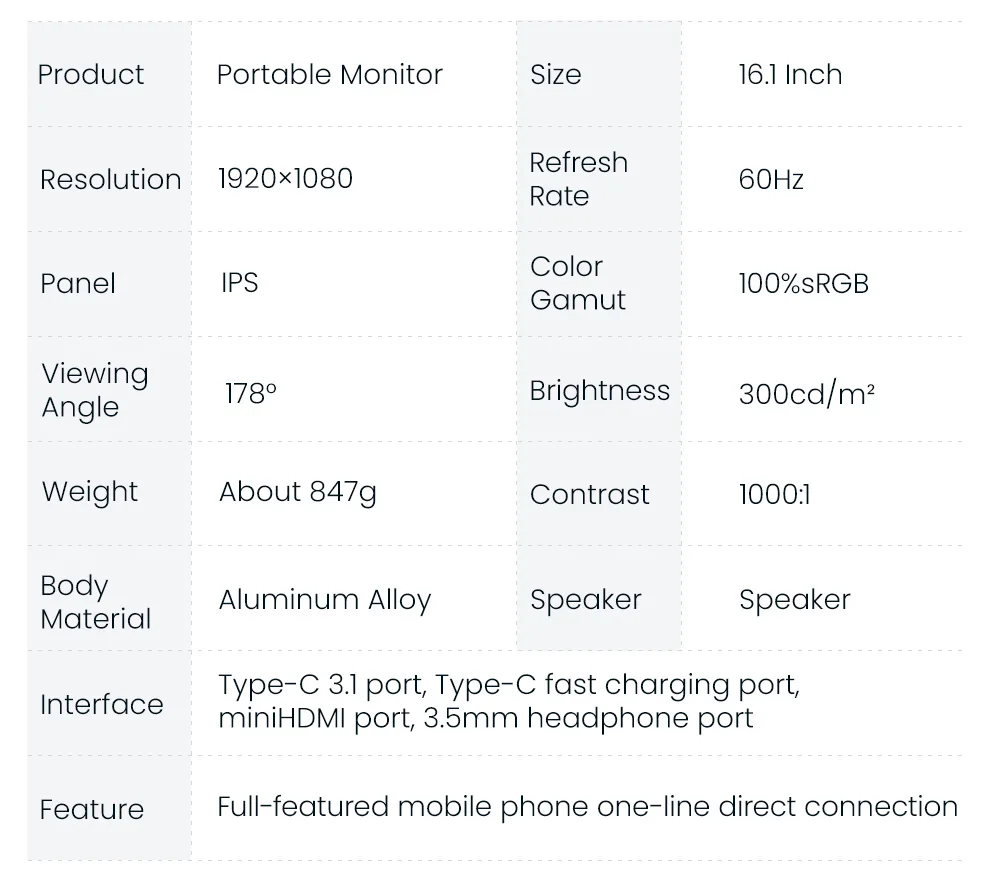Select the 'Viewing Angle' label cell
The height and width of the screenshot is (890, 990).
[95, 390]
